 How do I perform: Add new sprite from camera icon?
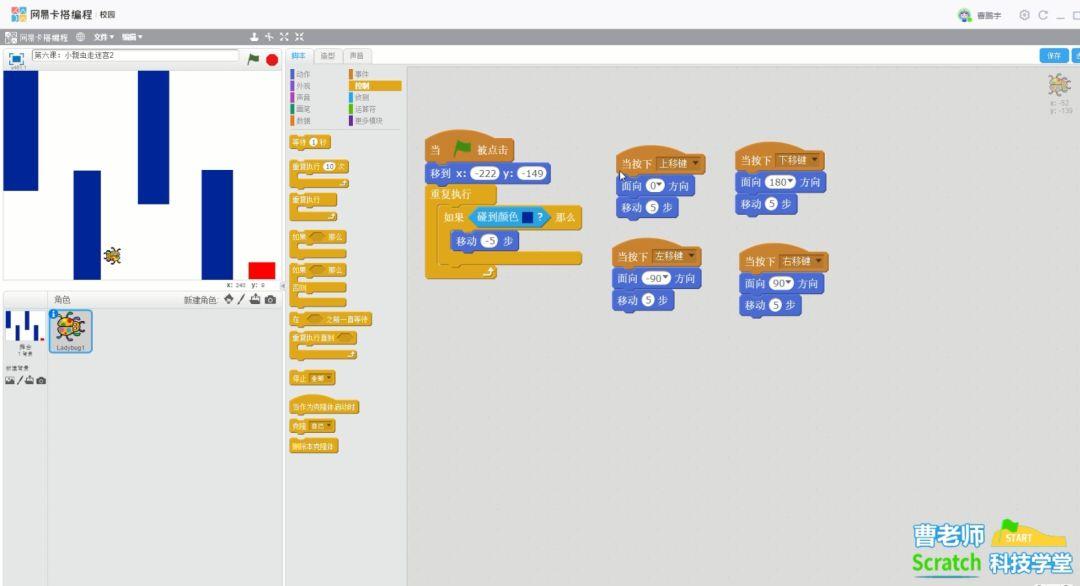point(270,300)
